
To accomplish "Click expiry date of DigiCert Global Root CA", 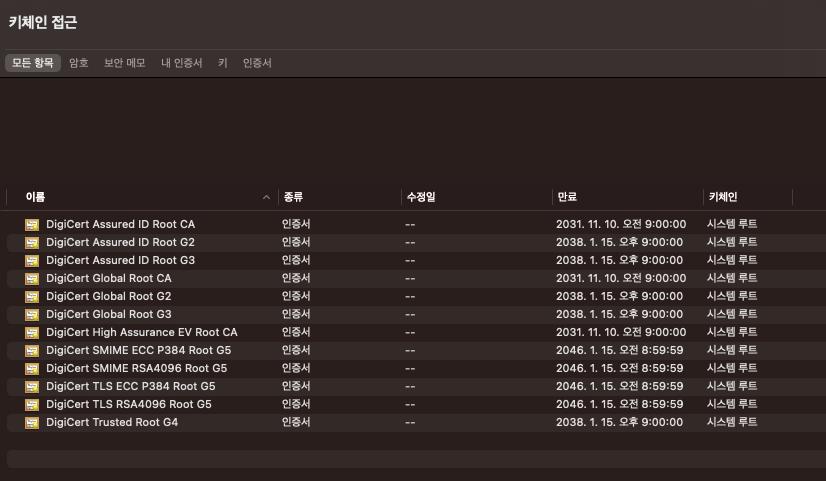I will coord(621,278).
